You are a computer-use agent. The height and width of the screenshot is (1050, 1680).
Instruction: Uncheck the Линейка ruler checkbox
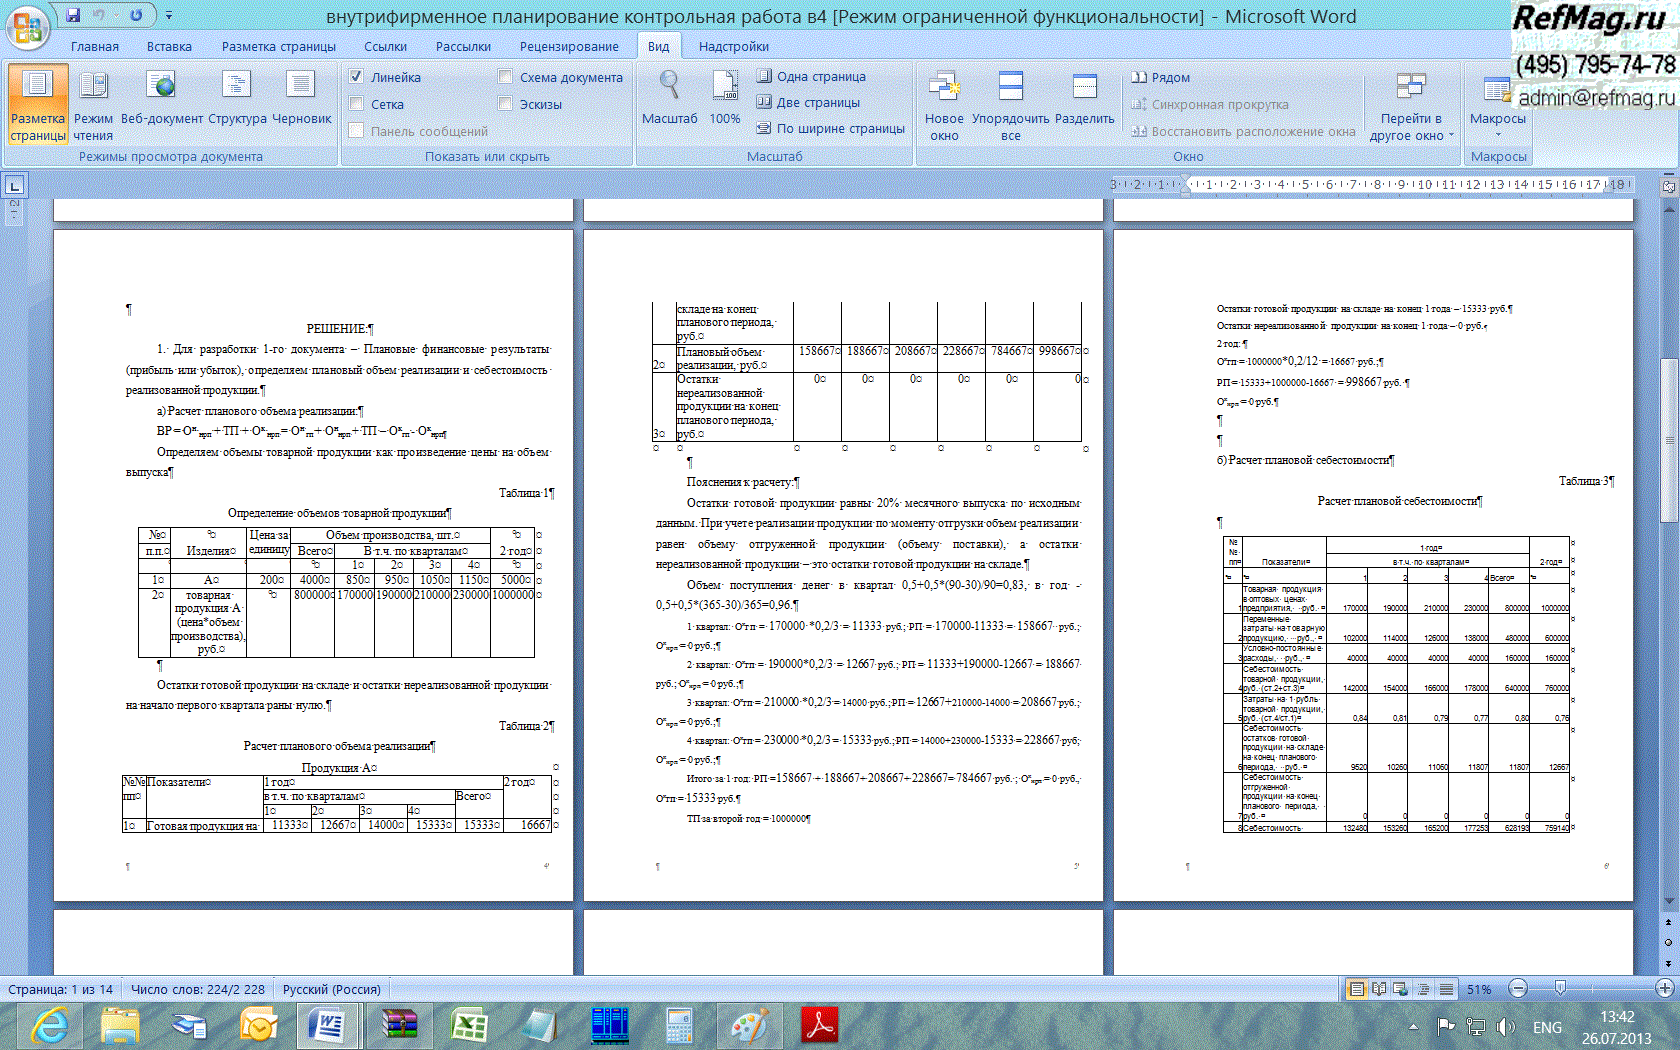(x=357, y=77)
